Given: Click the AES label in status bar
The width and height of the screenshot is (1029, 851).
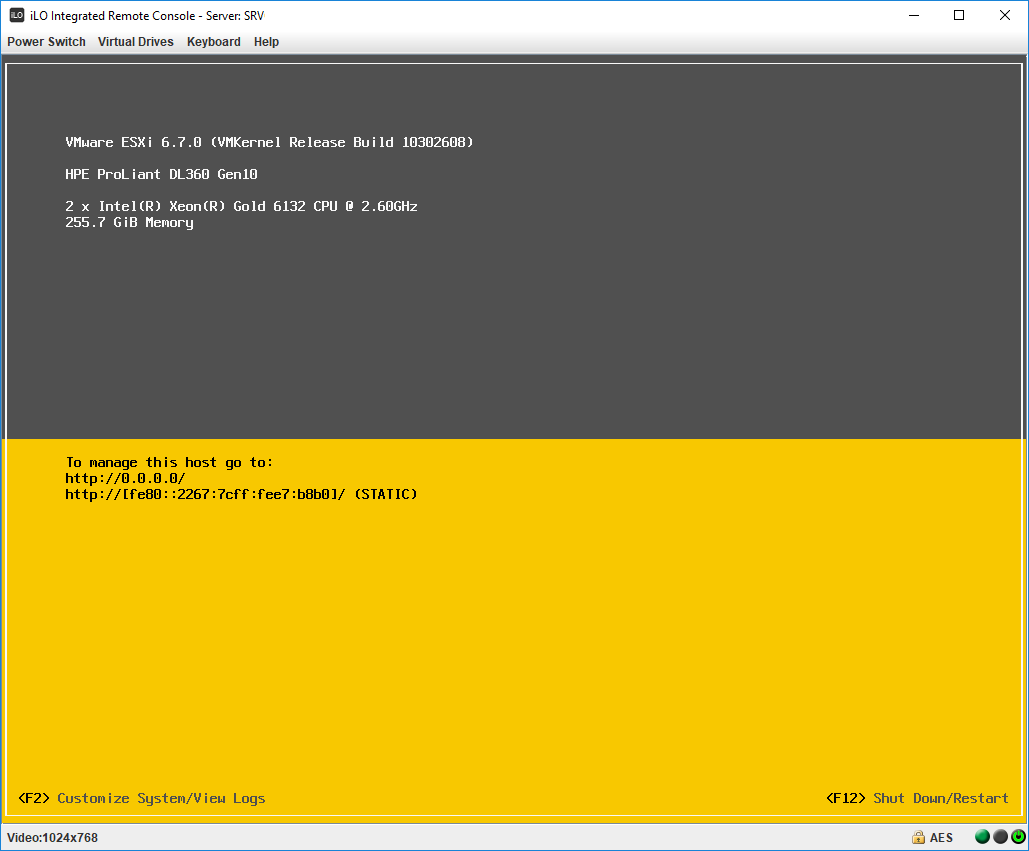Looking at the screenshot, I should 941,838.
